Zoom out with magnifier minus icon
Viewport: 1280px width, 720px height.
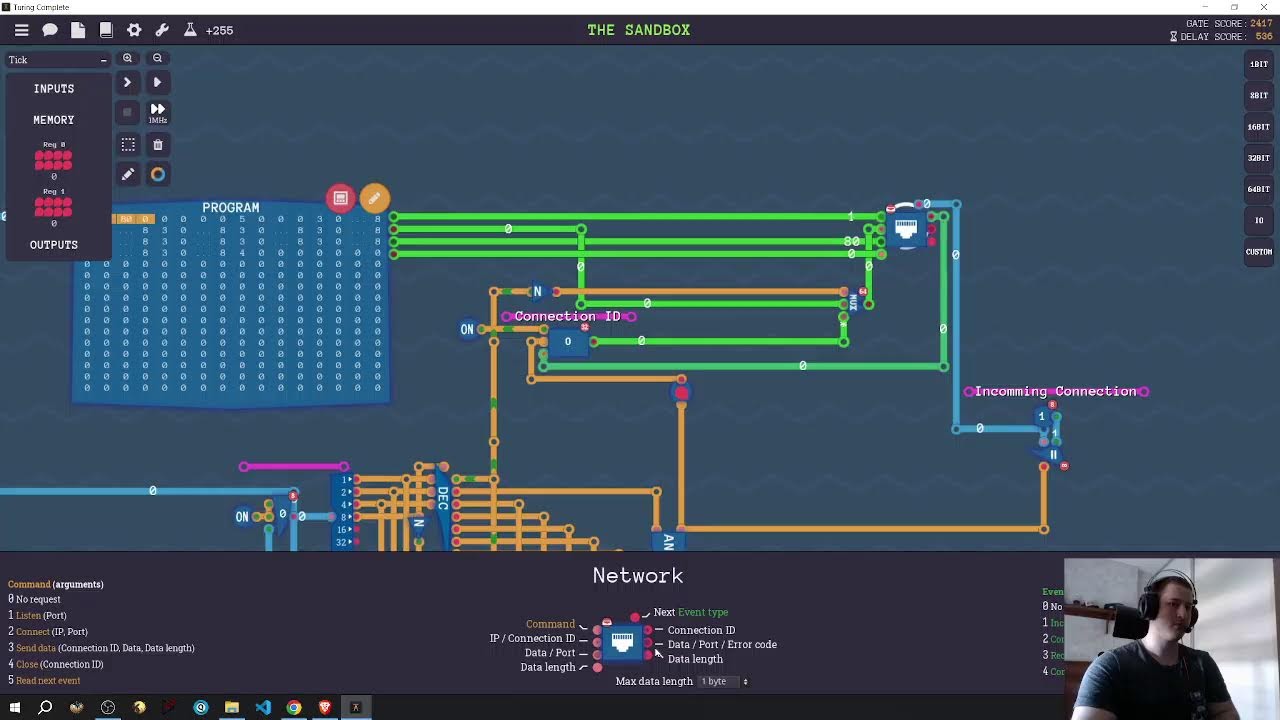point(157,58)
